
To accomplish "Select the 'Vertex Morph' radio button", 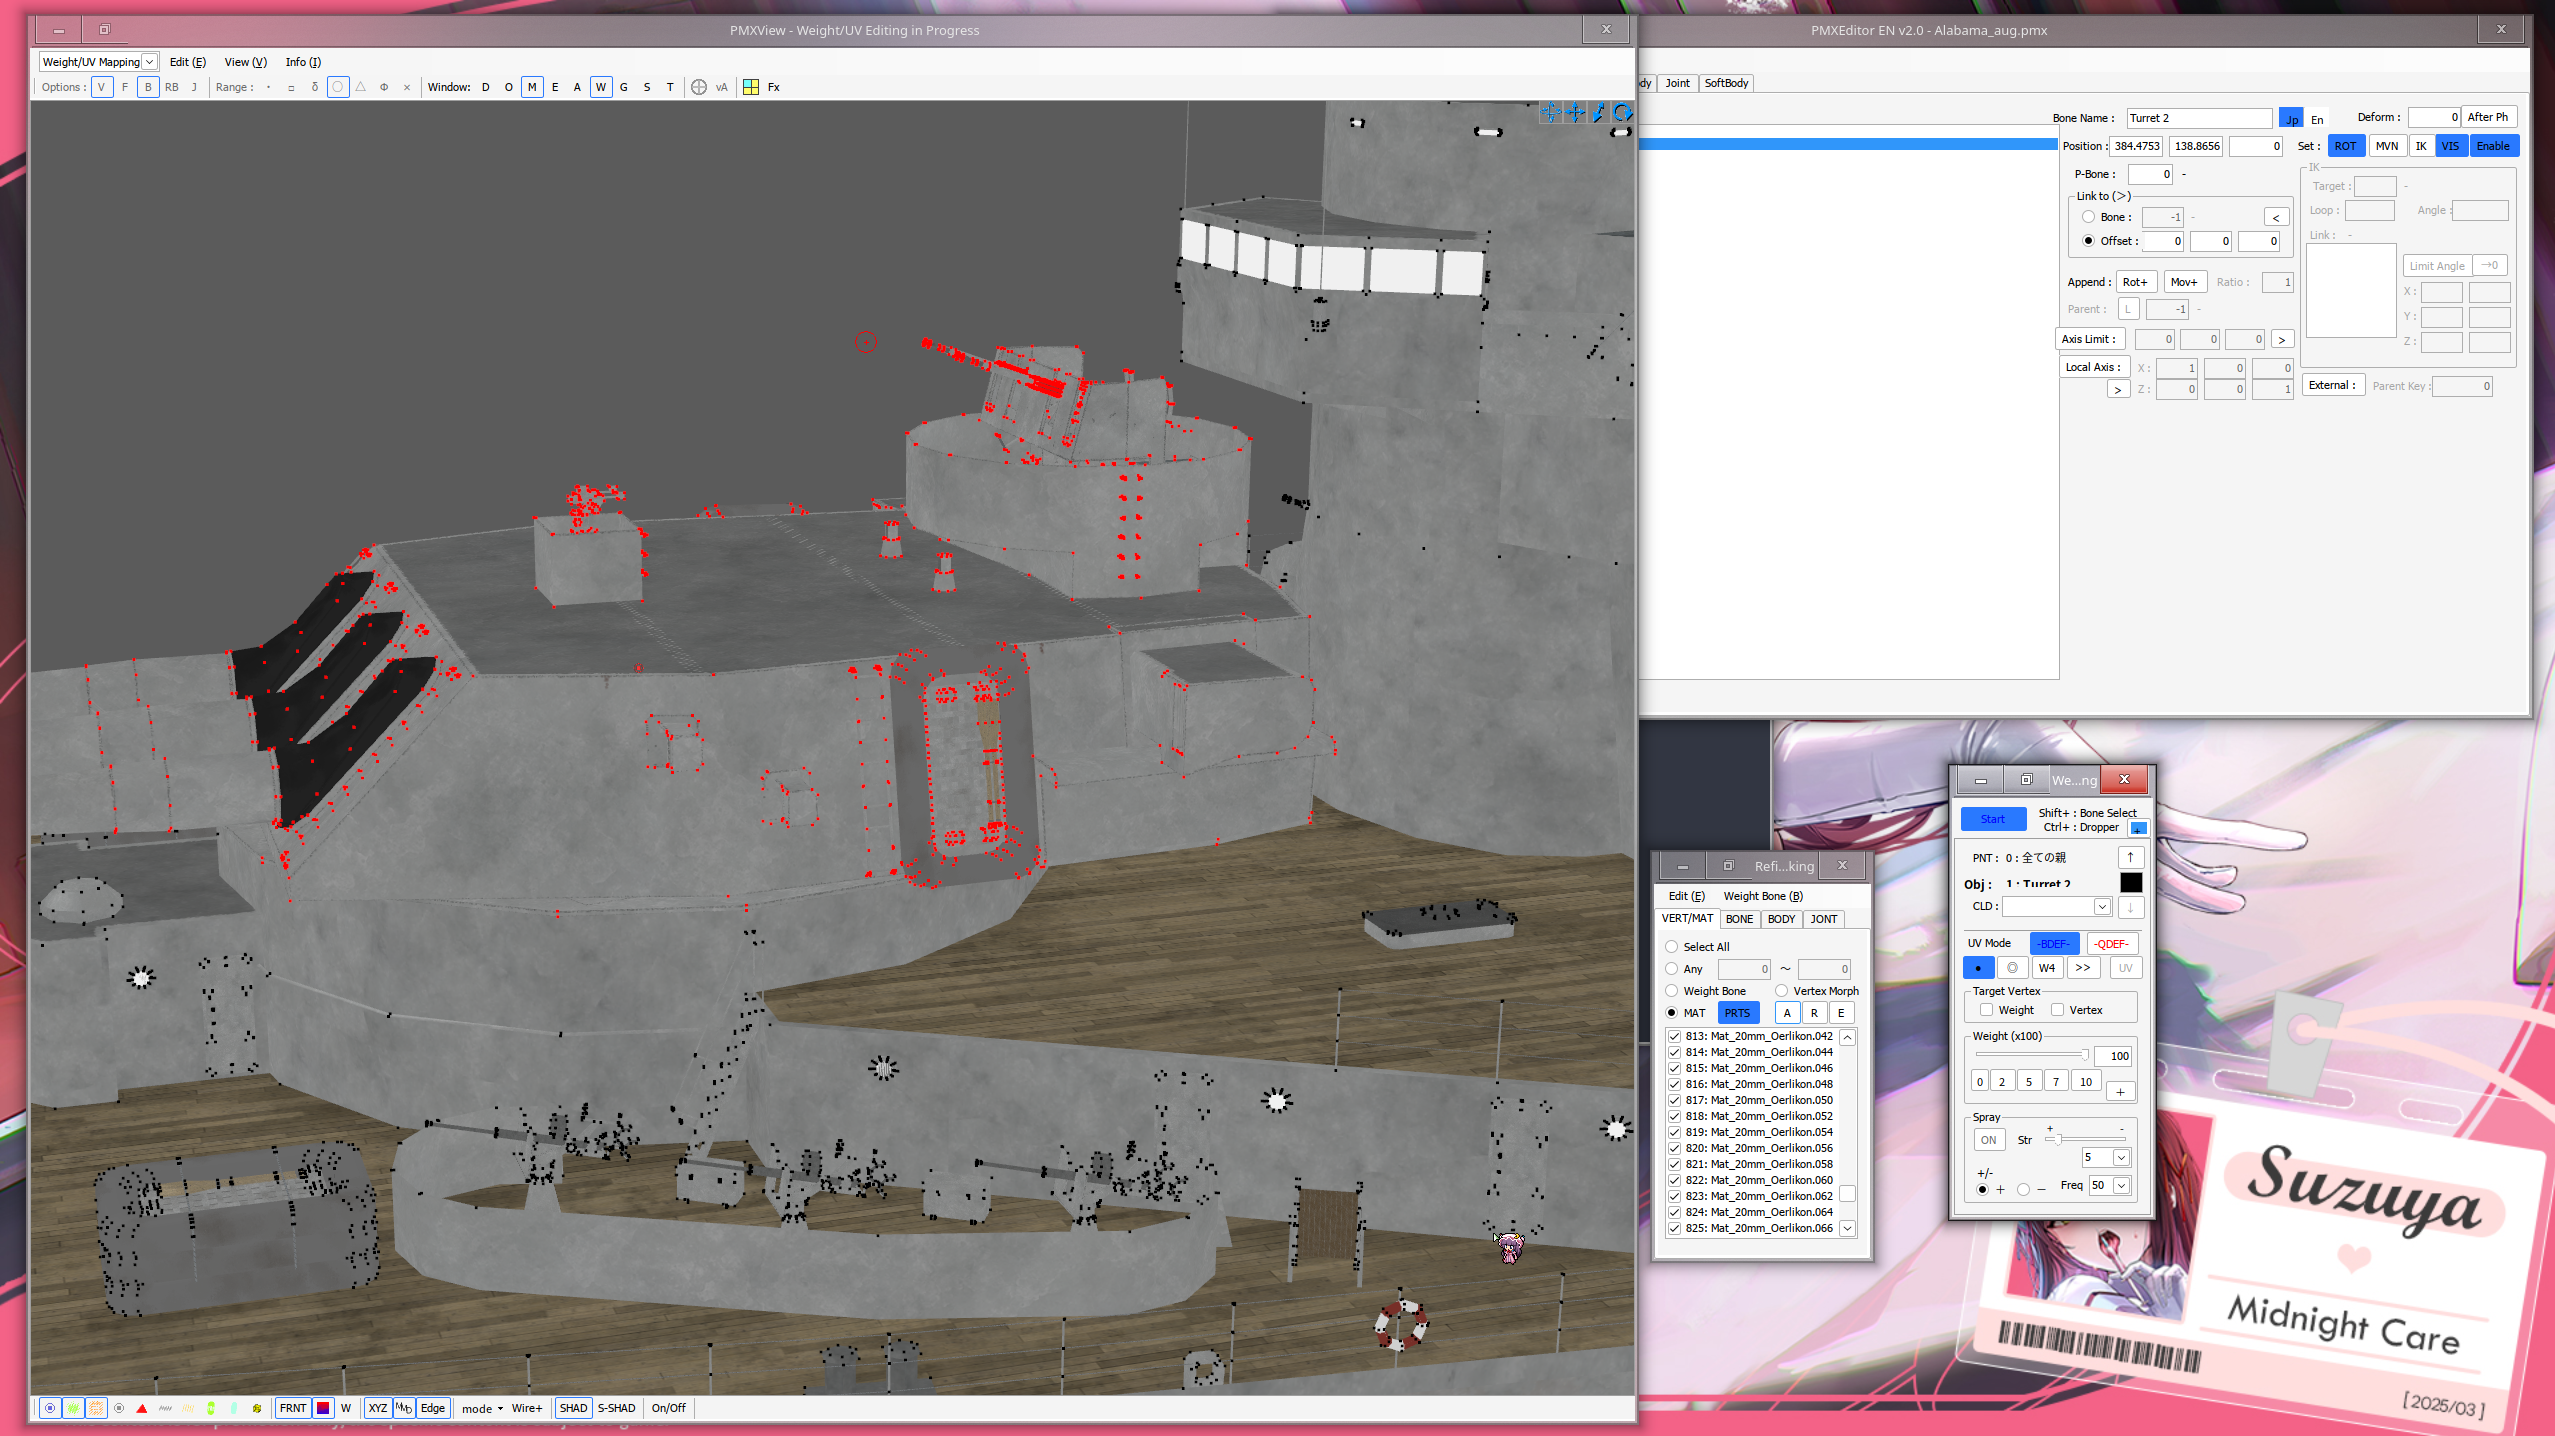I will (x=1782, y=991).
